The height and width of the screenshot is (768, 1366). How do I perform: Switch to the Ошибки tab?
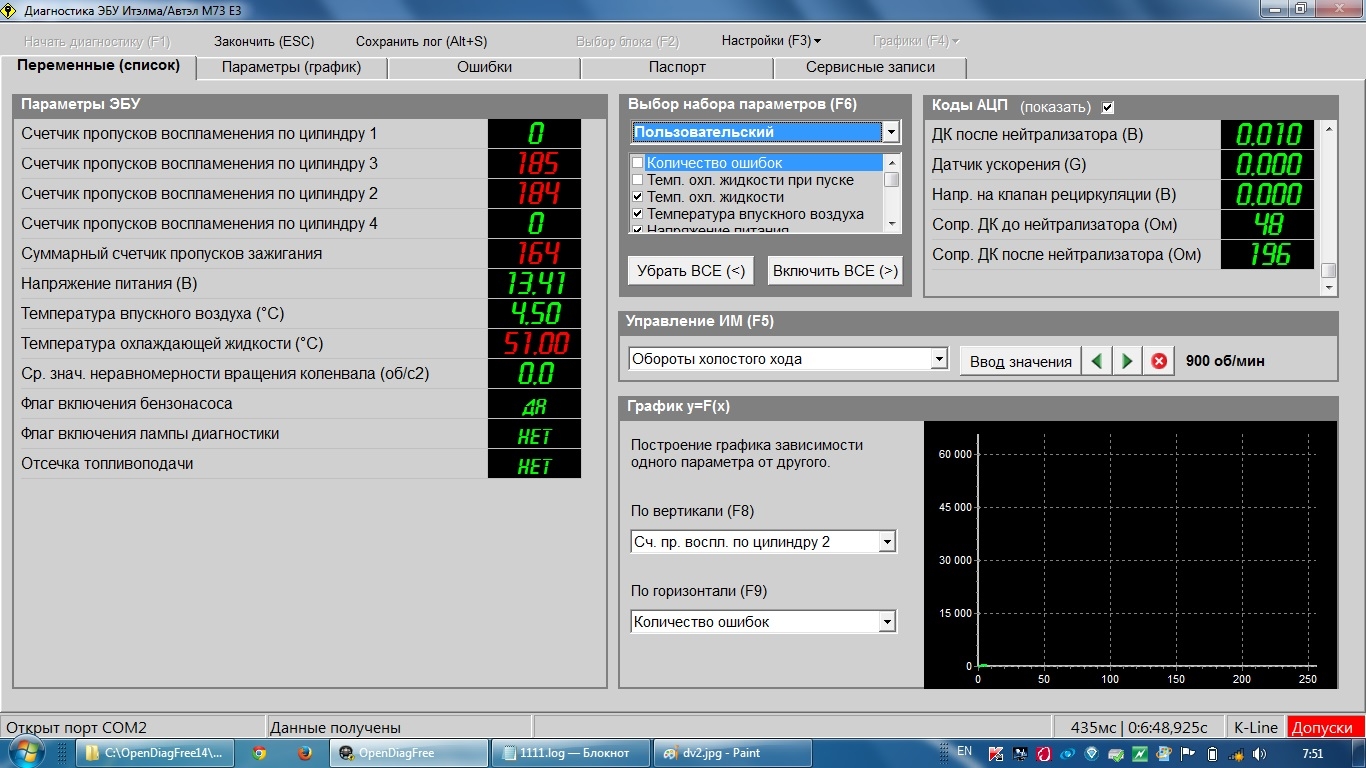coord(484,67)
